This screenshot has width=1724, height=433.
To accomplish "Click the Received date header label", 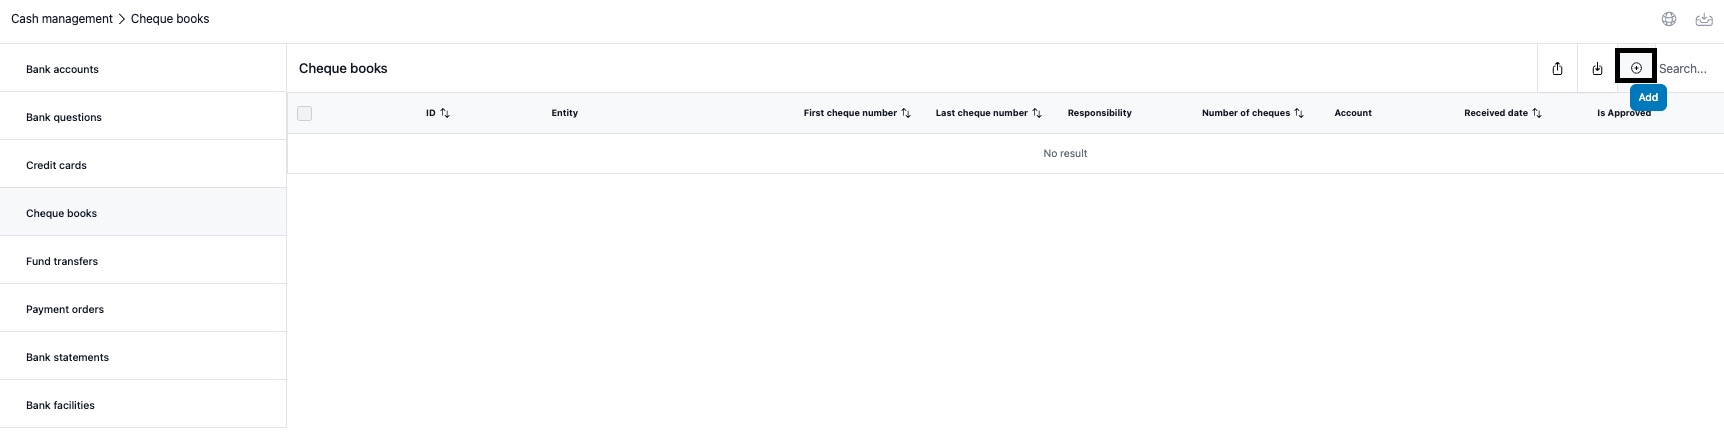I will [1496, 113].
